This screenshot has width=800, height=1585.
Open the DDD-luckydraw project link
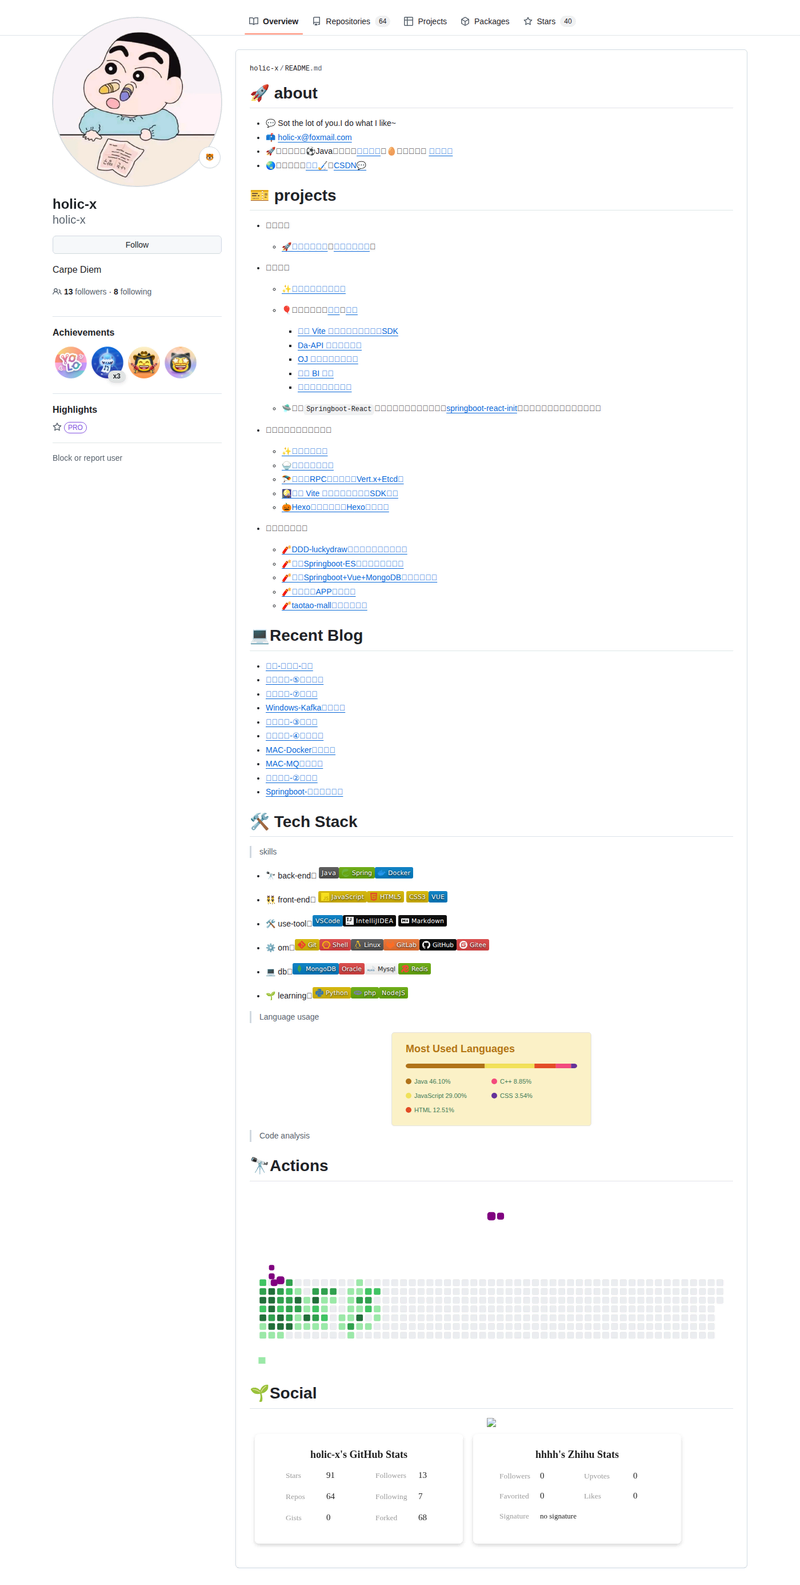coord(344,549)
